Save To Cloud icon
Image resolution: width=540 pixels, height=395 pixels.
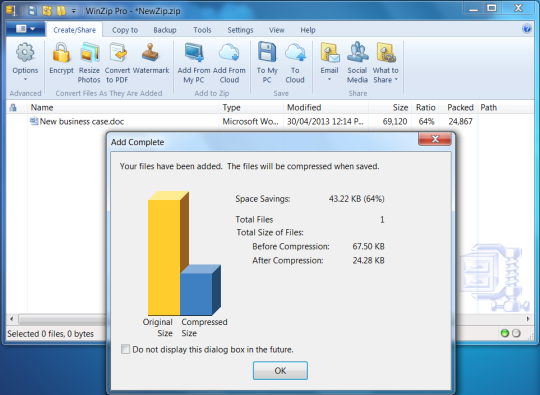295,53
